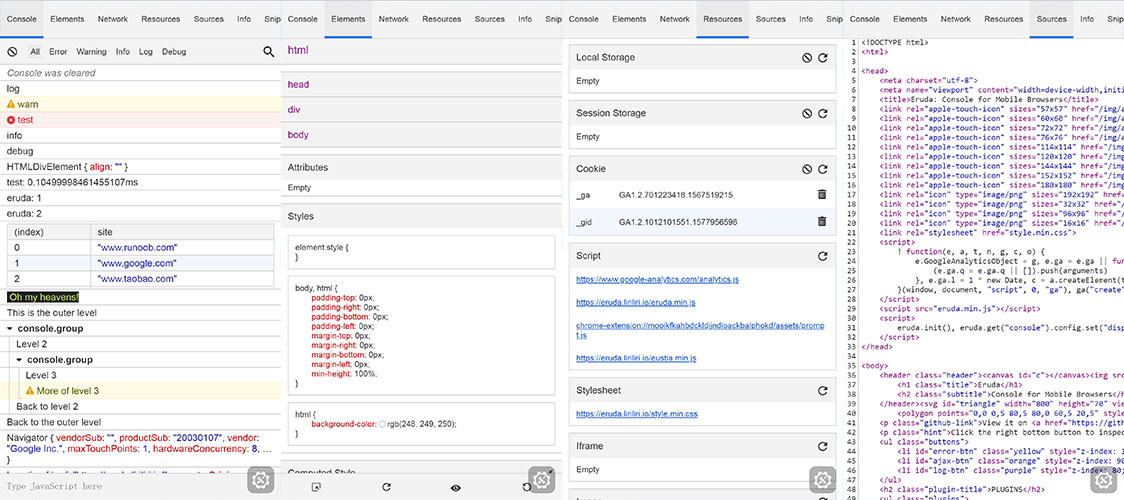The width and height of the screenshot is (1124, 500).
Task: Clear Local Storage with its ban icon
Action: [806, 58]
